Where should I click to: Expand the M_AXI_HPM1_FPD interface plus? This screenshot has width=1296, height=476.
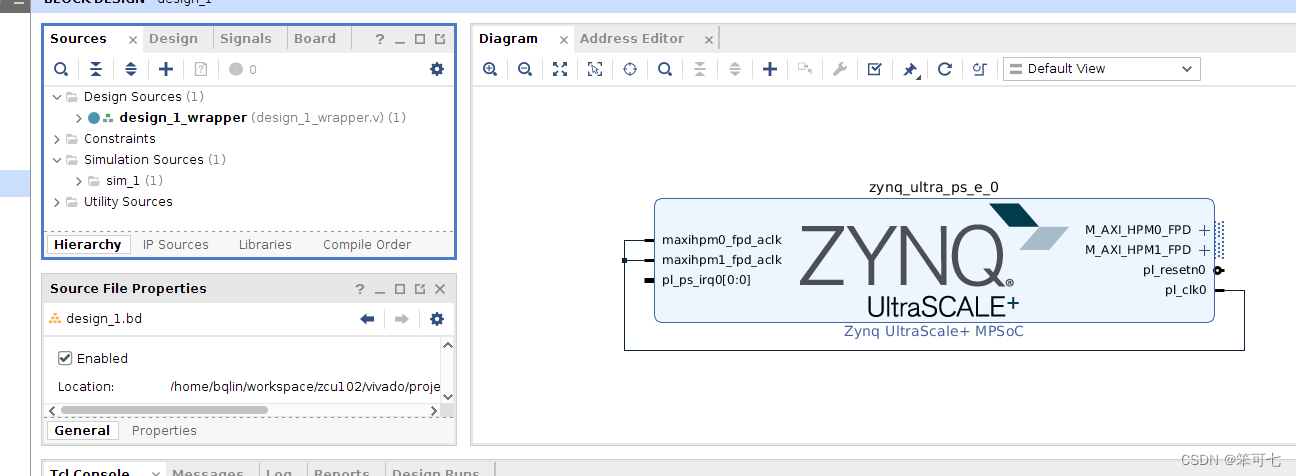[1204, 250]
